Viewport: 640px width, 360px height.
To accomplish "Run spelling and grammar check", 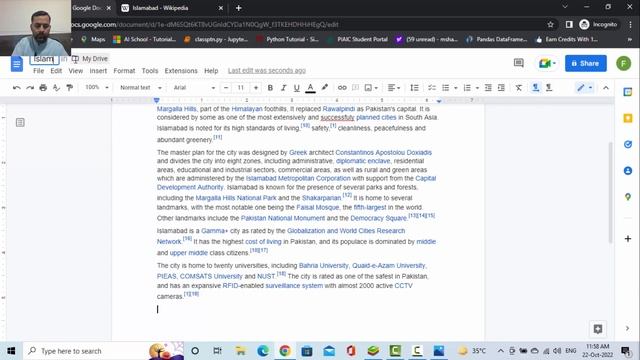I will 56,88.
